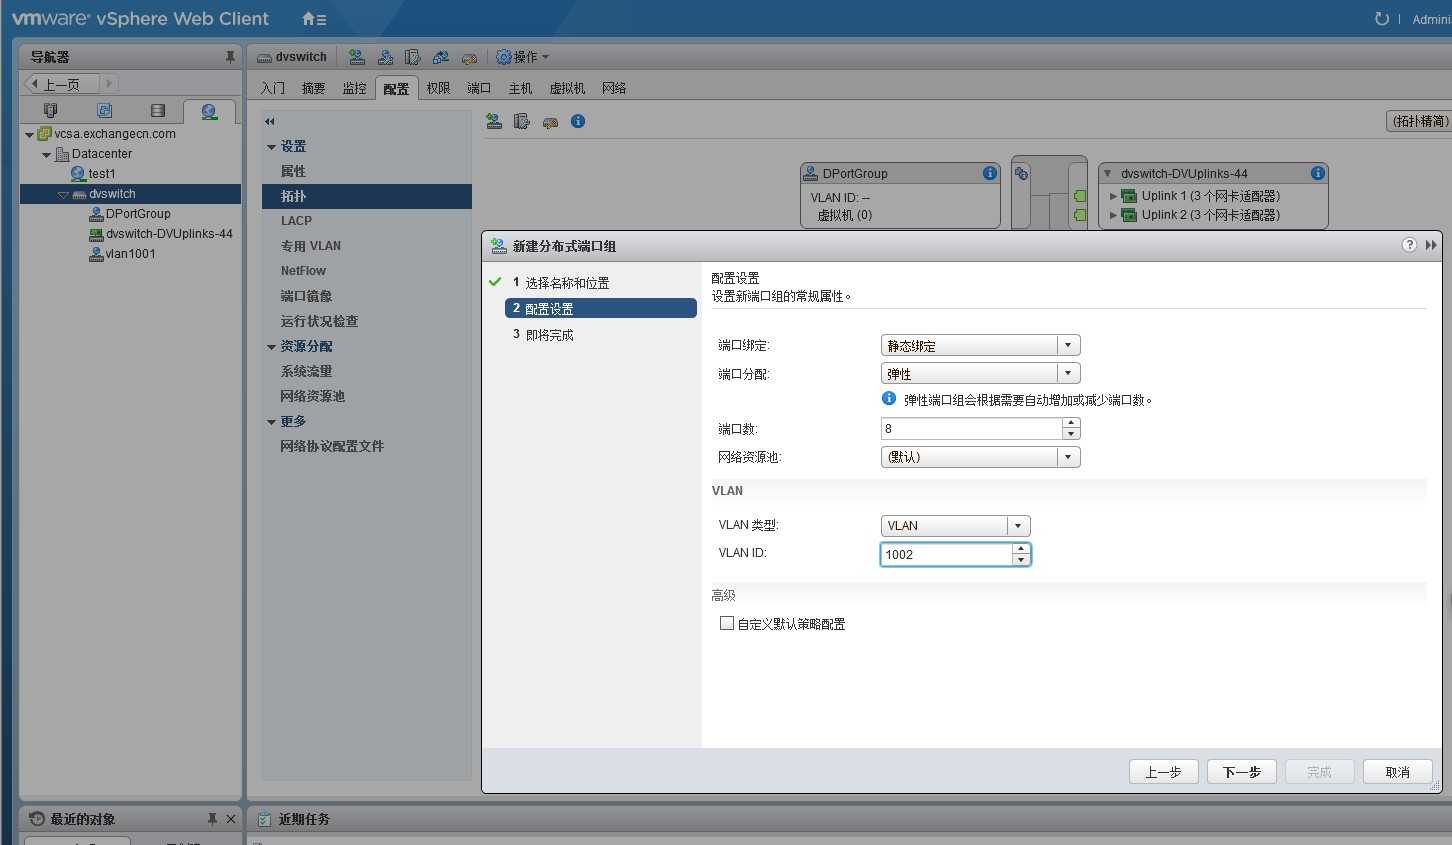
Task: Open the 监控 tab
Action: tap(354, 88)
